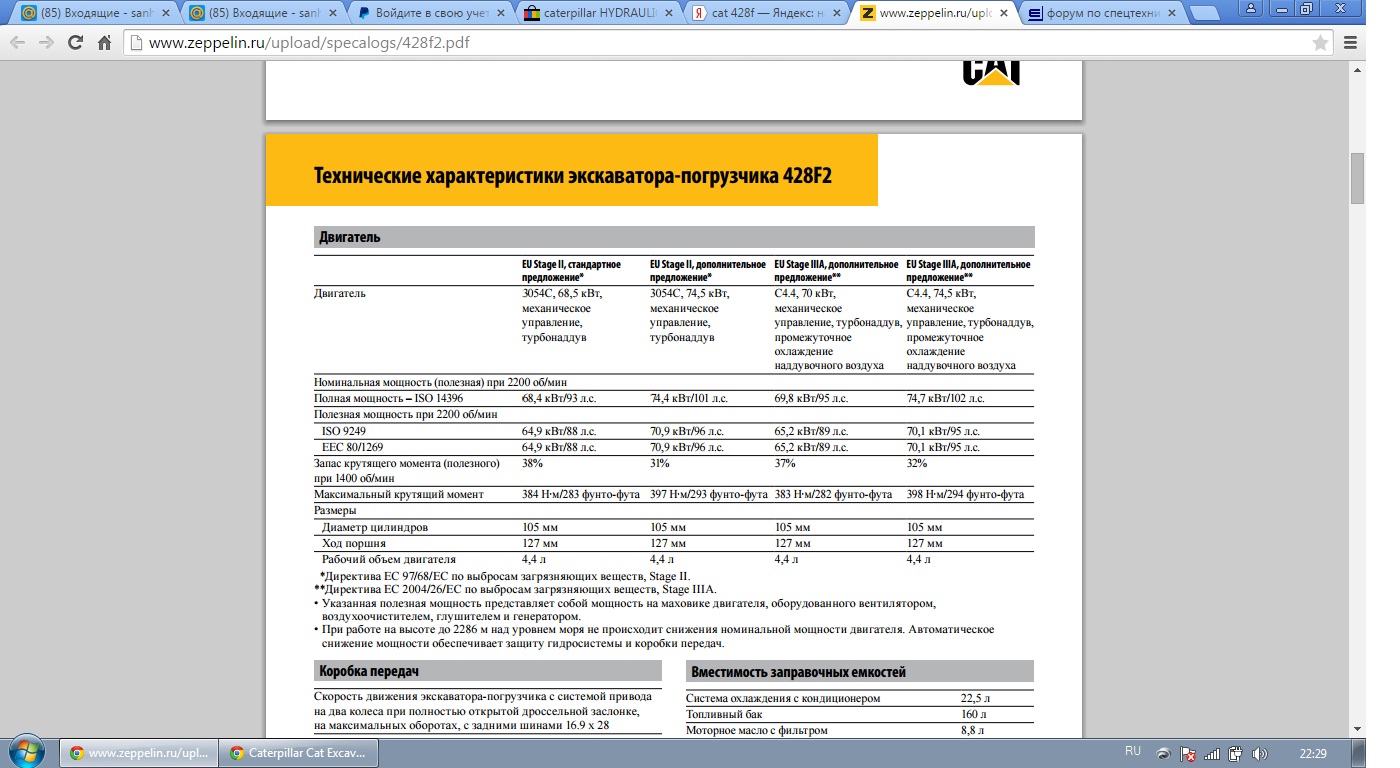Click the scrollbar down arrow
The image size is (1400, 768).
coord(1358,729)
